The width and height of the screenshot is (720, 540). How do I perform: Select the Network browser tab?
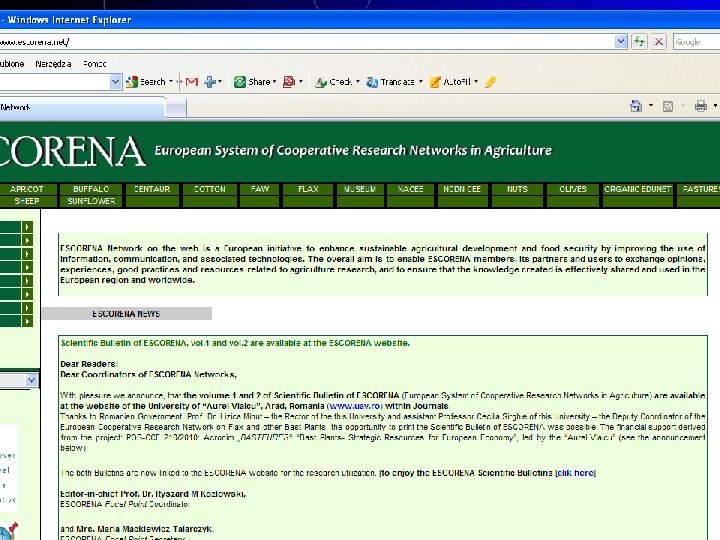82,107
